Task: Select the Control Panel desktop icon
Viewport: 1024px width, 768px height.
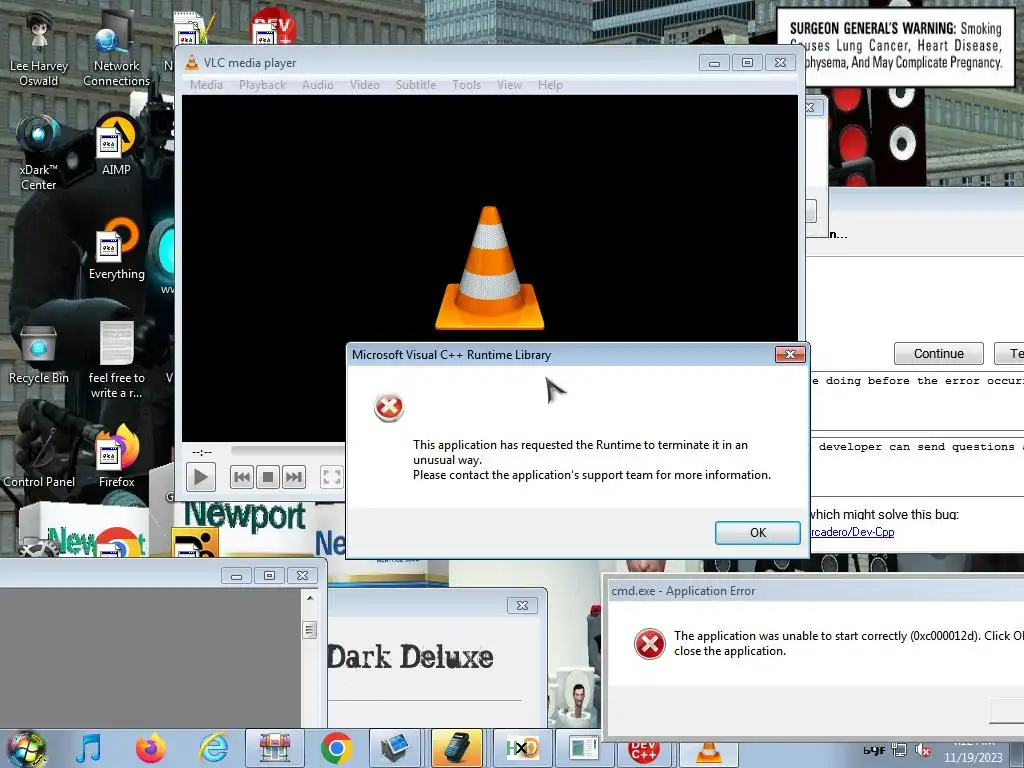Action: pyautogui.click(x=39, y=457)
